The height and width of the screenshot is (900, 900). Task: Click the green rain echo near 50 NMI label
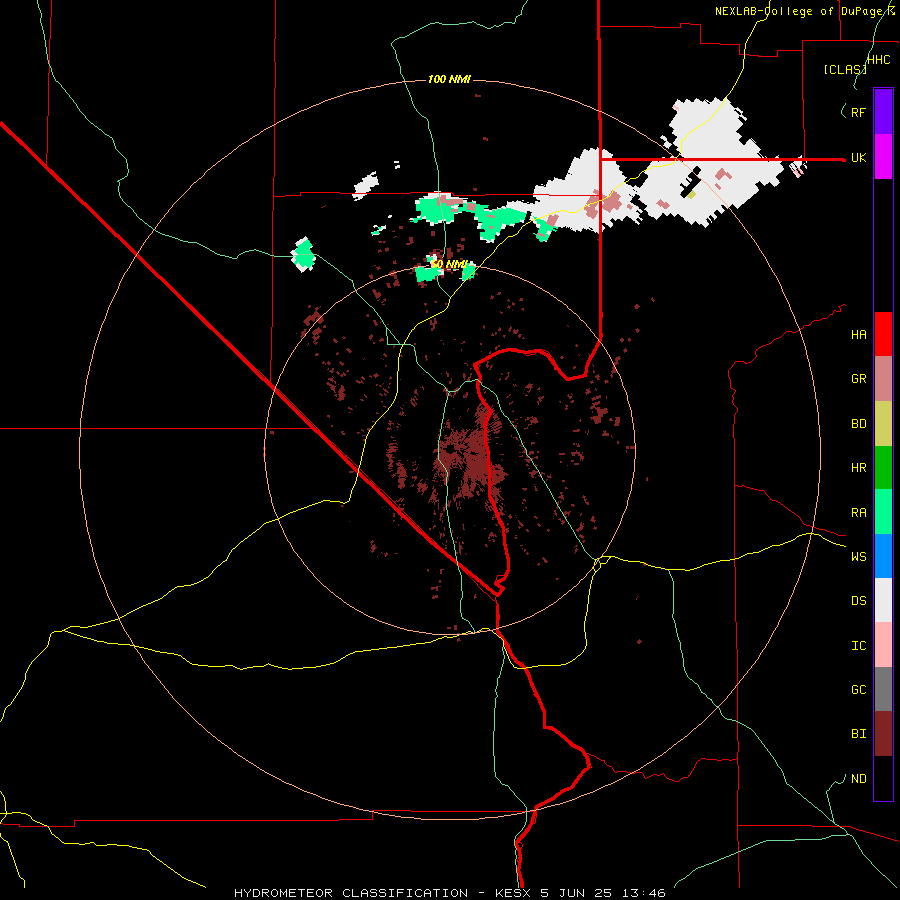[428, 273]
